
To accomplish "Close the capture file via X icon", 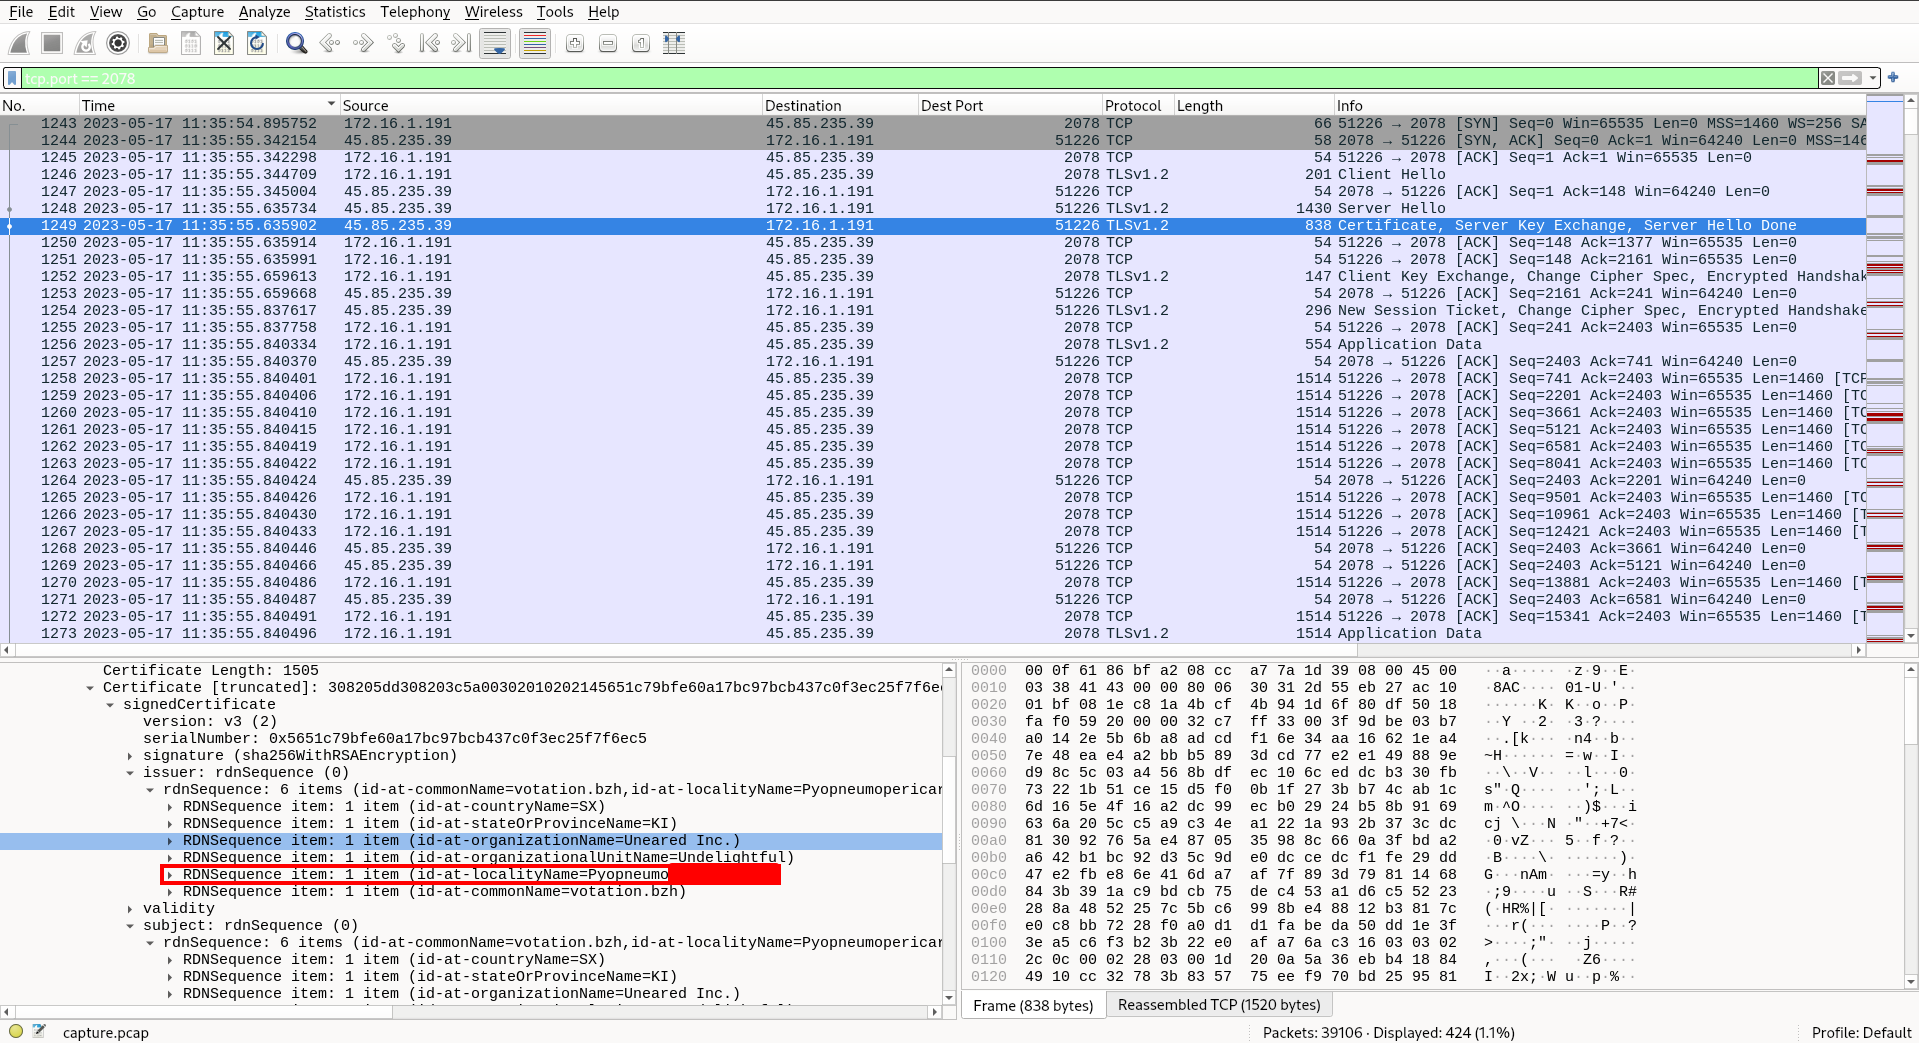I will click(x=224, y=43).
